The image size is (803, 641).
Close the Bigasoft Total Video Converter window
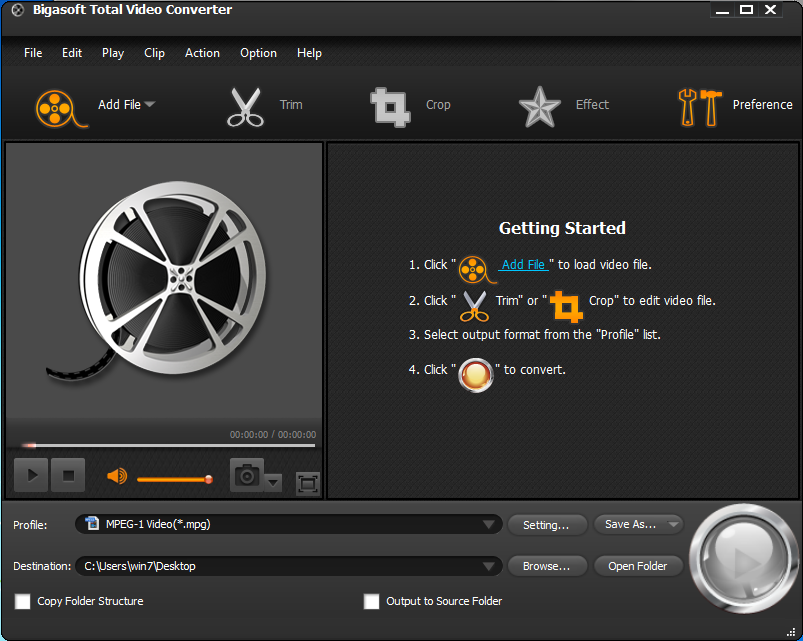point(770,10)
